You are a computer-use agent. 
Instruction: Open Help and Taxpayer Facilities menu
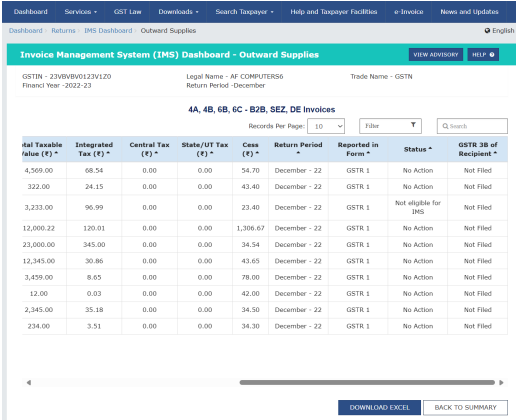333,12
